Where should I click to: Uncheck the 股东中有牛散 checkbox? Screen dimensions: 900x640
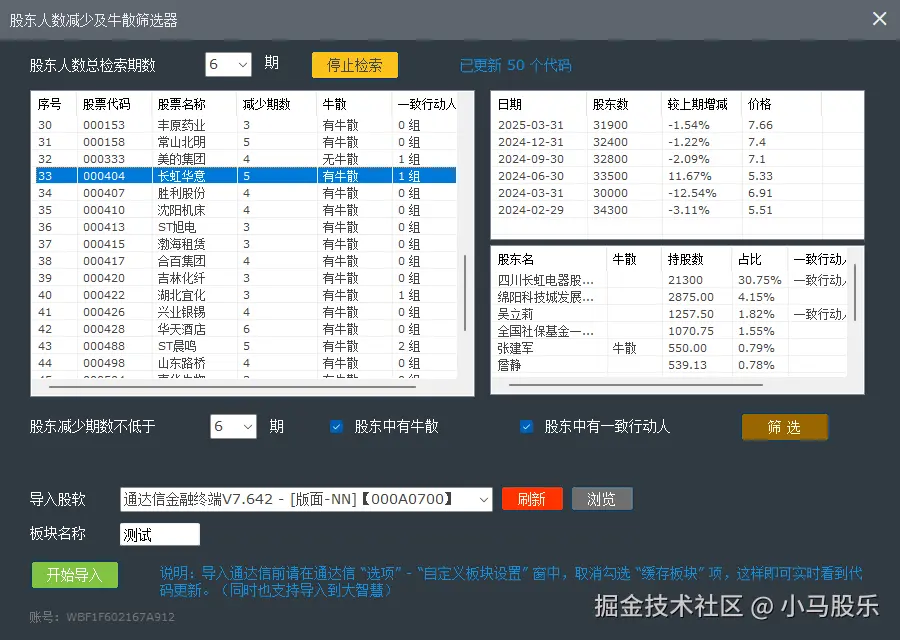click(336, 426)
